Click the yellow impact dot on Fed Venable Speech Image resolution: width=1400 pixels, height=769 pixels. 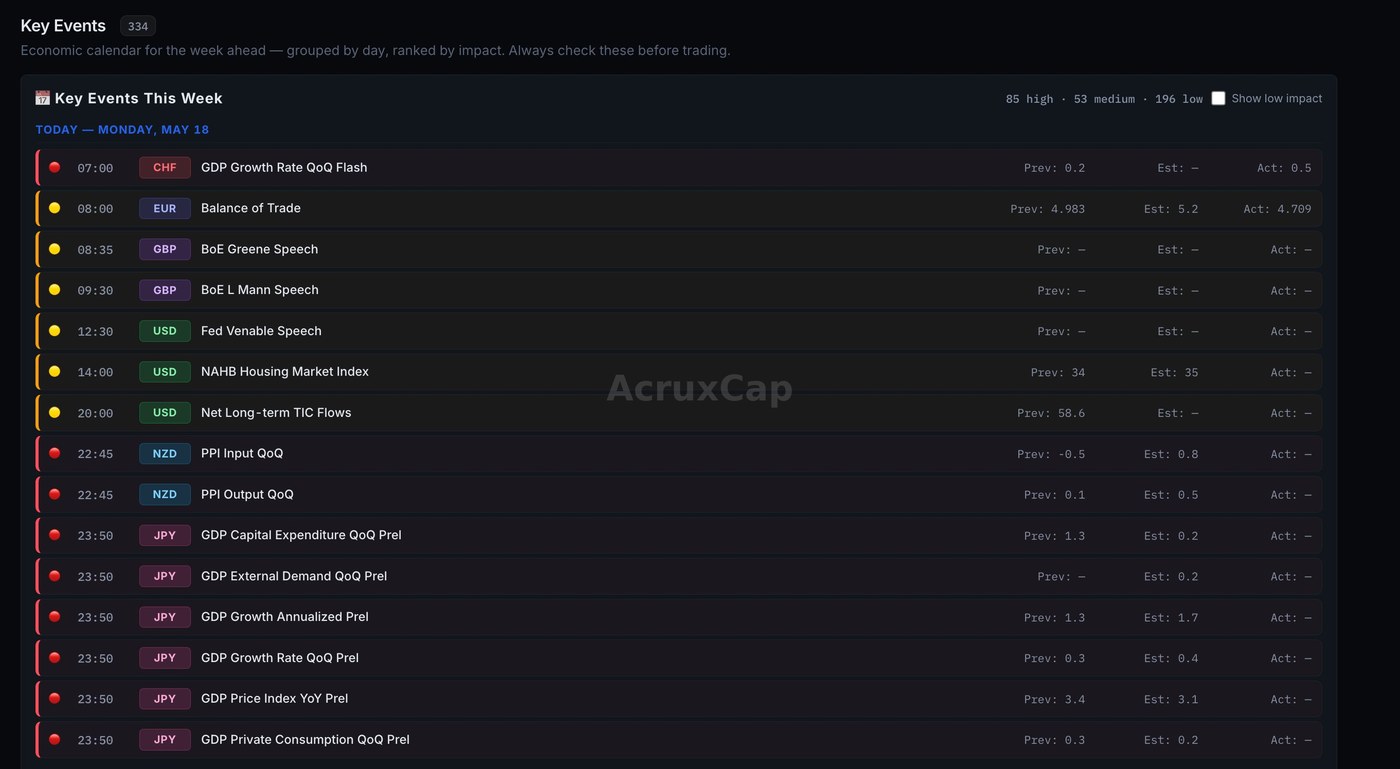click(55, 331)
